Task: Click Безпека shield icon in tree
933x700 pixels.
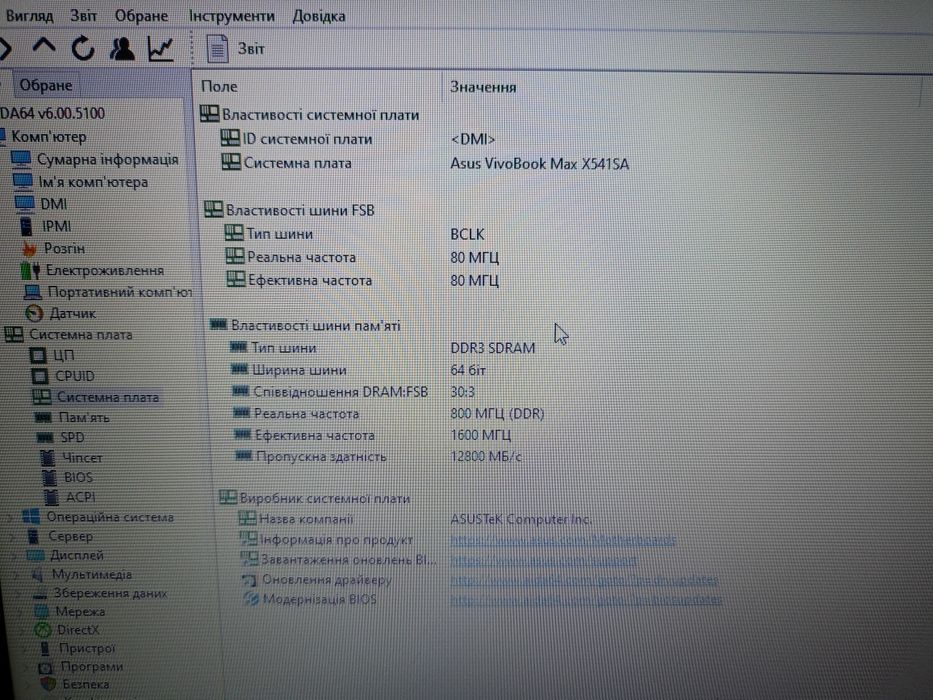Action: (x=49, y=685)
